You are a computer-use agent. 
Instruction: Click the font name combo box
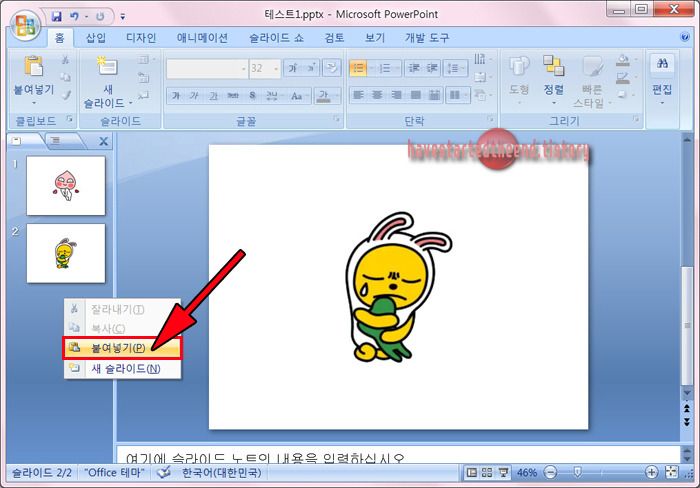point(207,68)
